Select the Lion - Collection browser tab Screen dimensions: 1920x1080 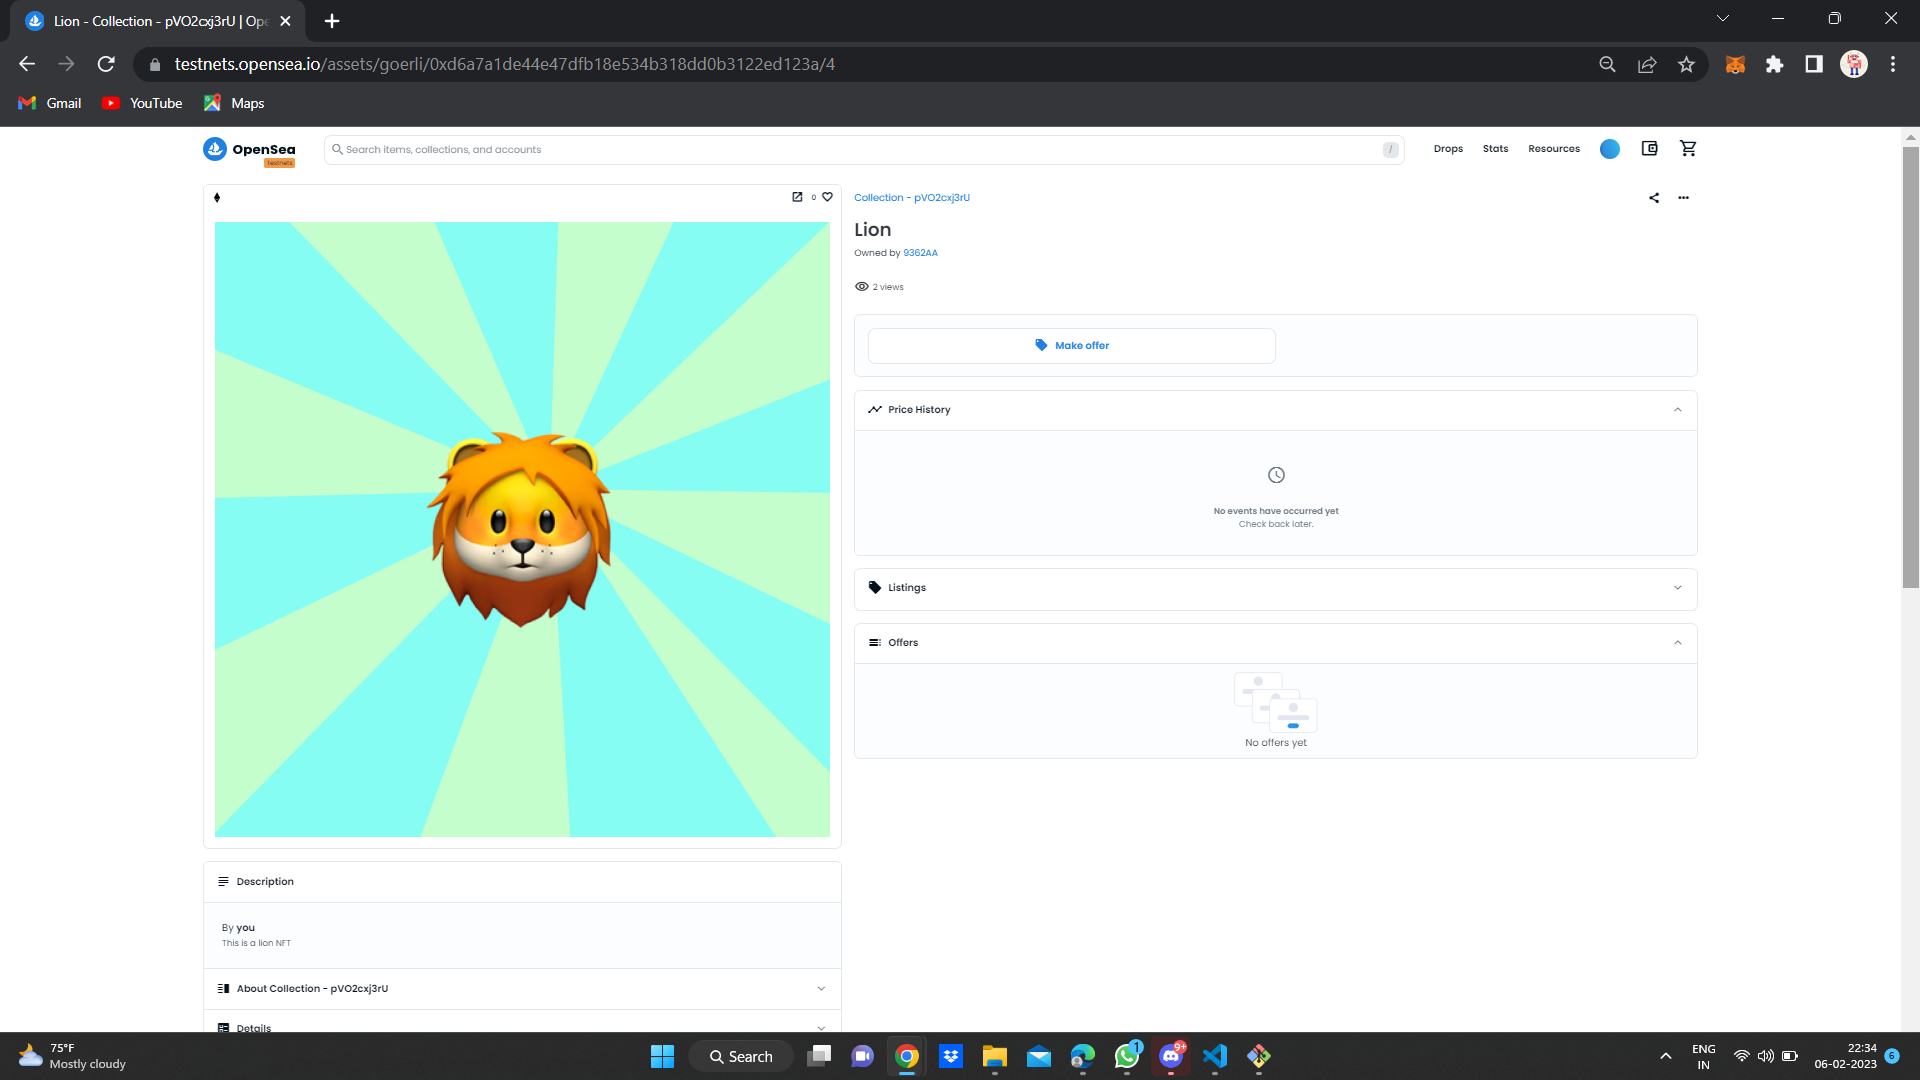click(159, 21)
